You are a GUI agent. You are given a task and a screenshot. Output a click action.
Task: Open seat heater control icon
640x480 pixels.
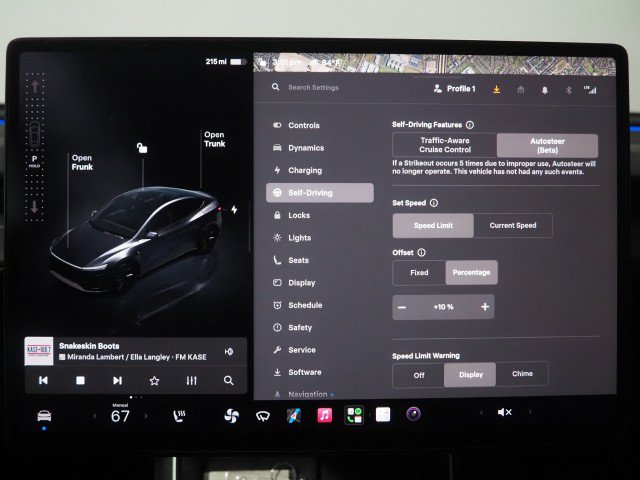[179, 416]
